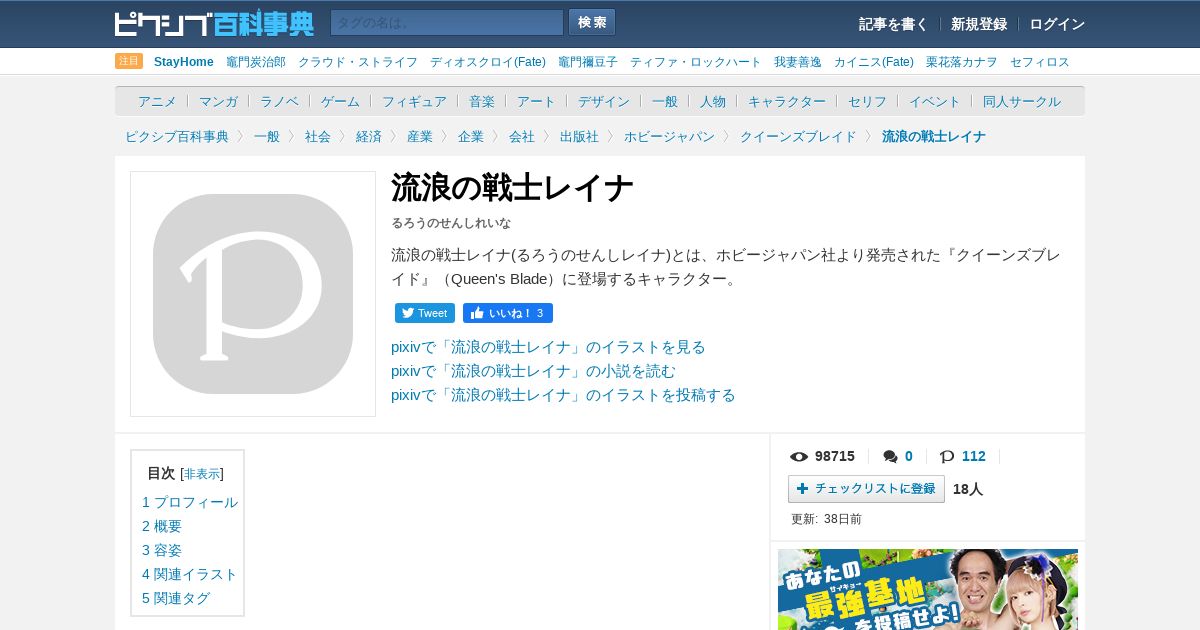Go to ピクシブ百科事典 breadcrumb root
The image size is (1200, 630).
click(x=177, y=137)
